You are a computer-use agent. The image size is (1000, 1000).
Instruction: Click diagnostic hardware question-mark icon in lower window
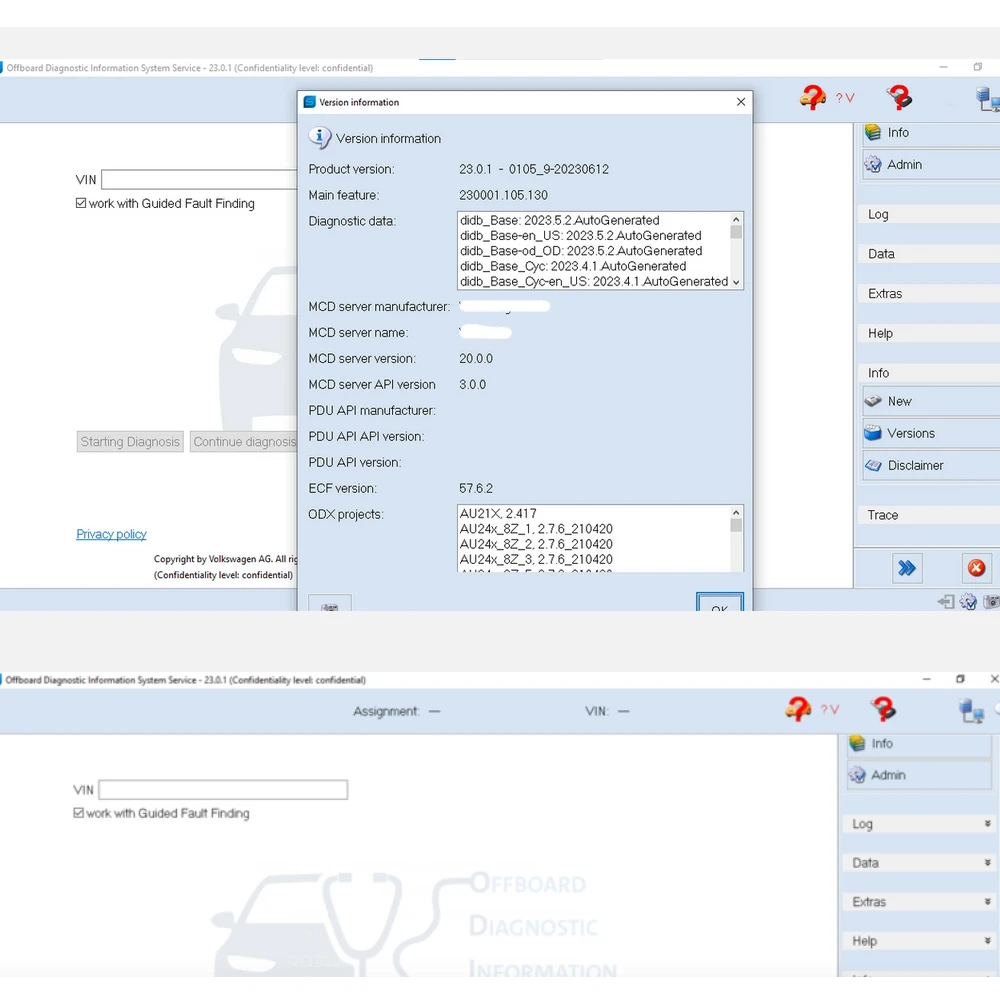(x=883, y=709)
